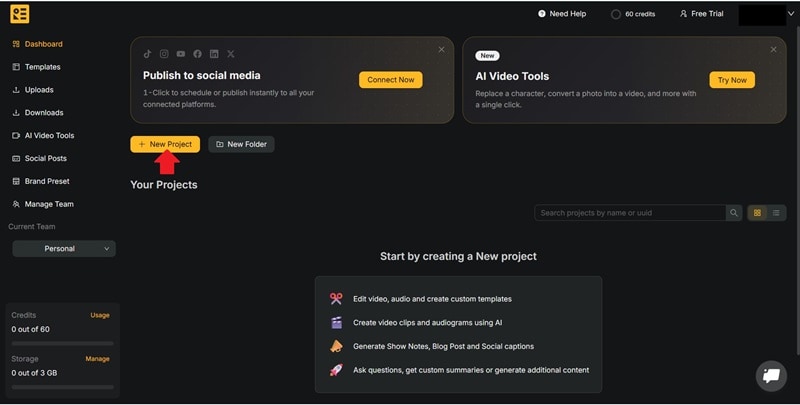
Task: Open the Downloads page
Action: click(38, 113)
